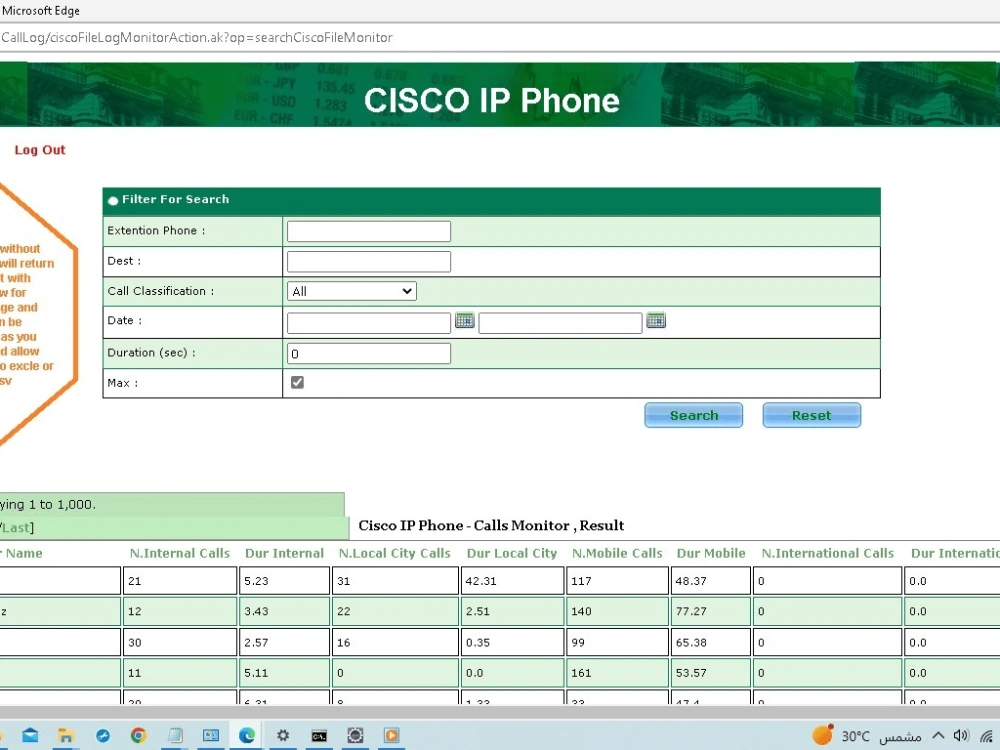Open the Call Classification dropdown
This screenshot has height=750, width=1000.
[x=352, y=291]
